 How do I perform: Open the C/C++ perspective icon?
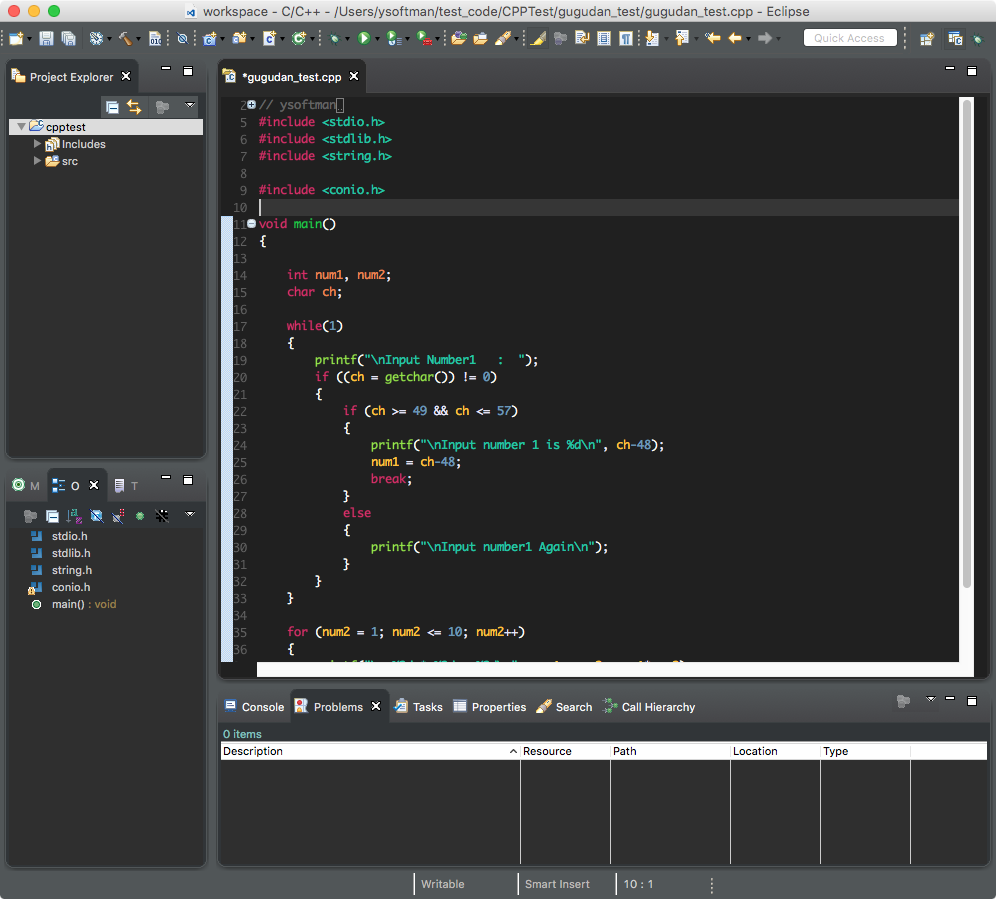tap(955, 39)
